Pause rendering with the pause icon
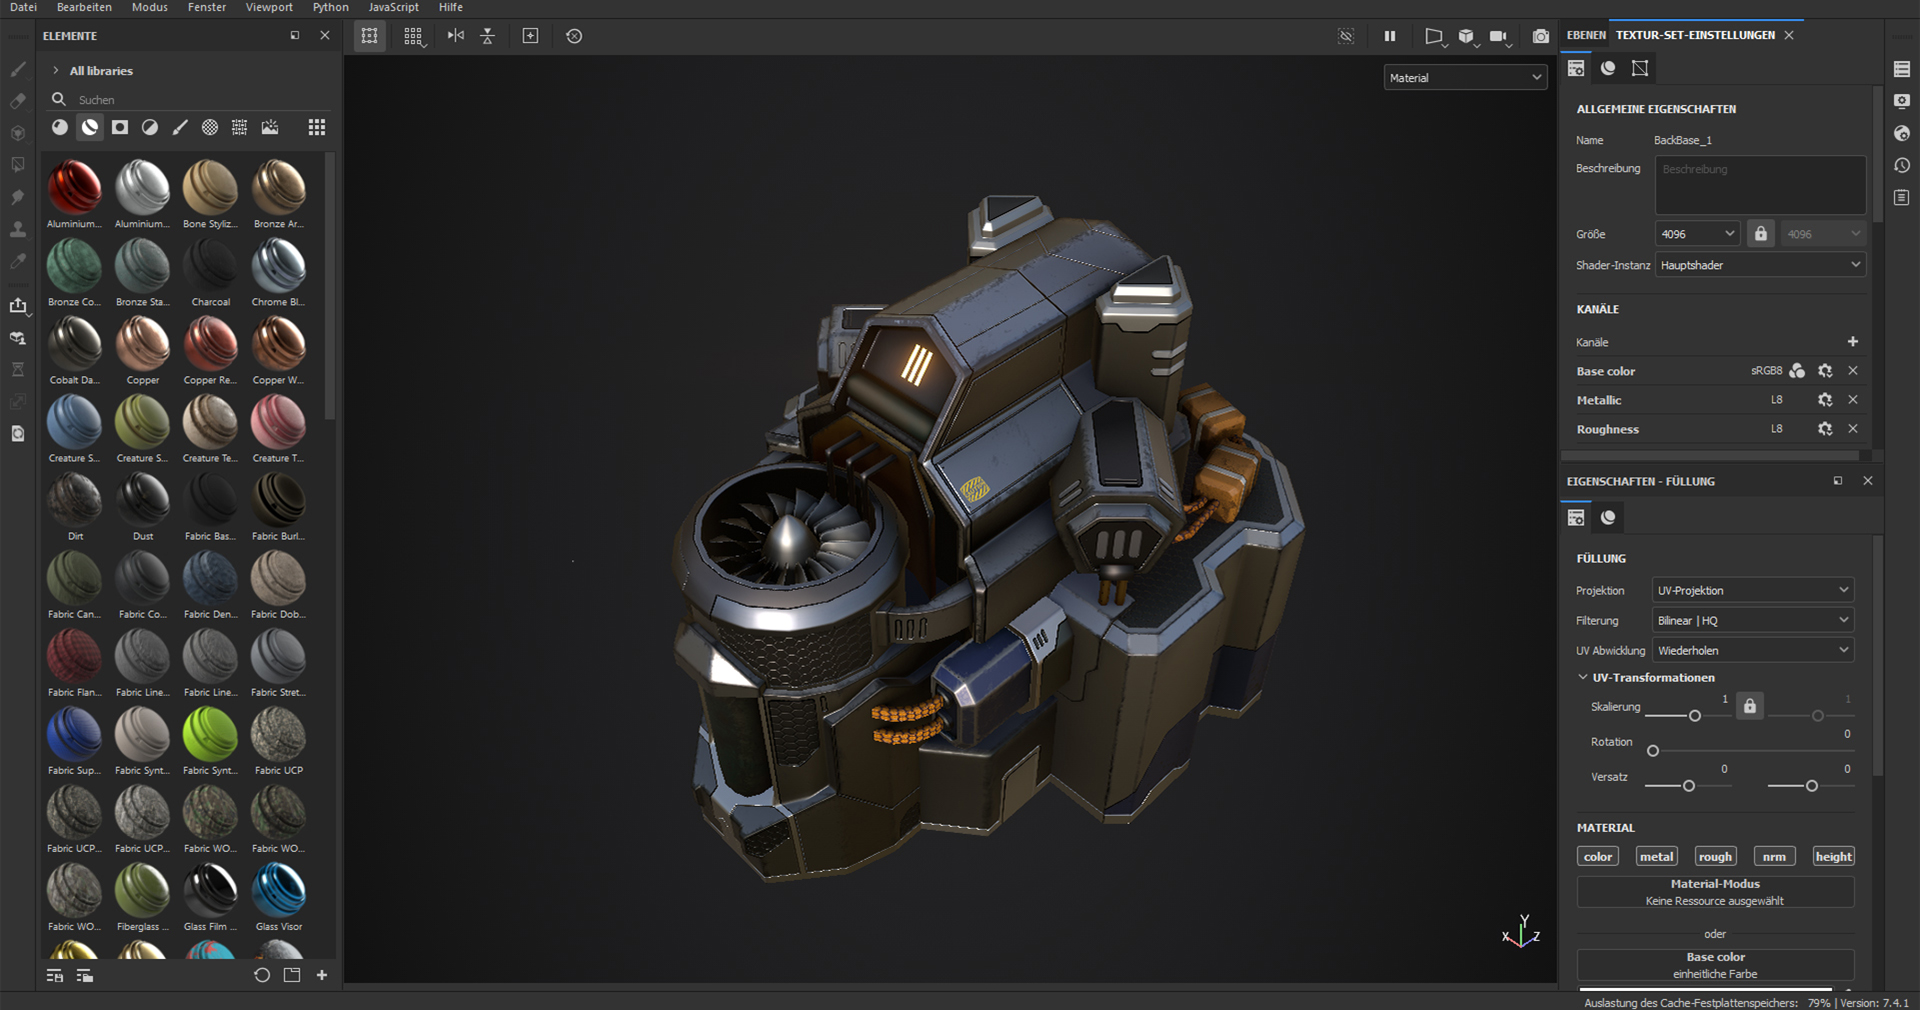 pos(1389,36)
